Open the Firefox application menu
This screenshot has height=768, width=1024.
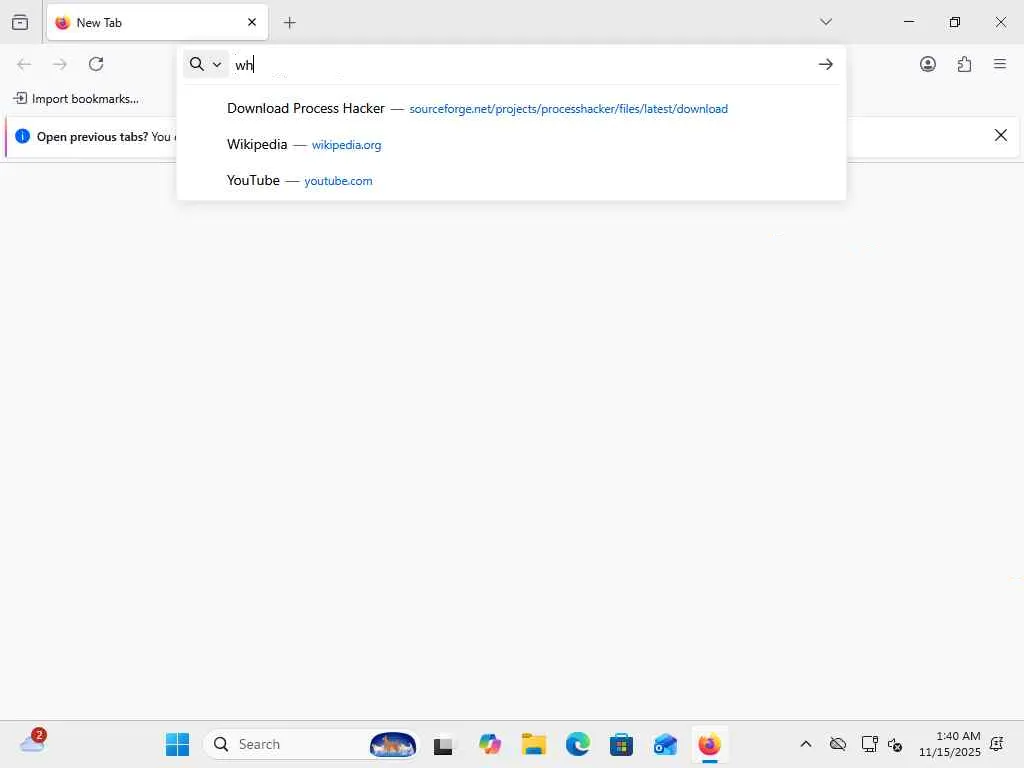click(x=1000, y=64)
